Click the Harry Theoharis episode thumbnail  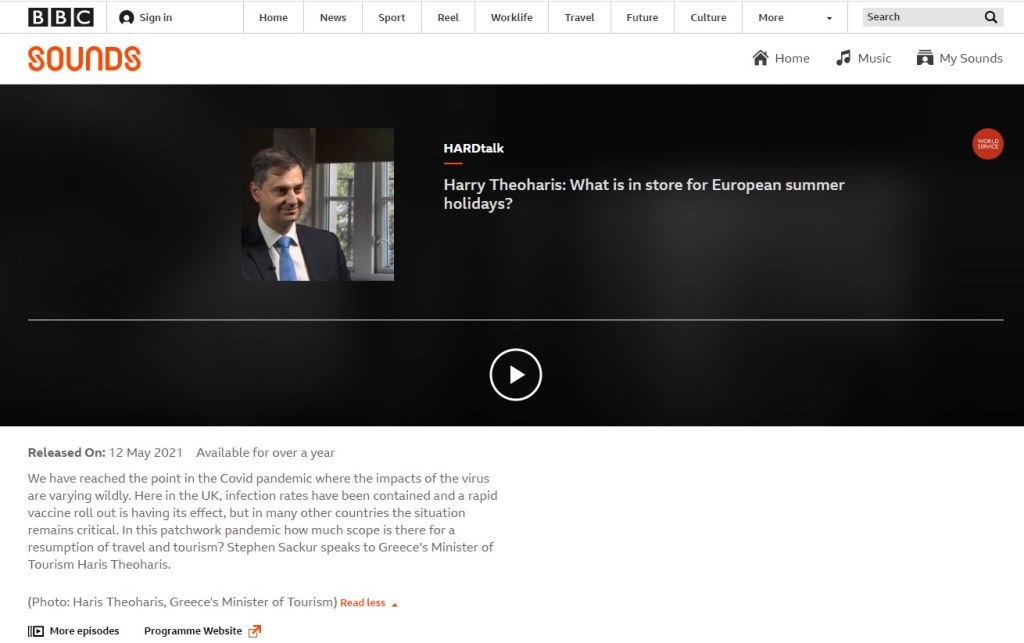(317, 204)
